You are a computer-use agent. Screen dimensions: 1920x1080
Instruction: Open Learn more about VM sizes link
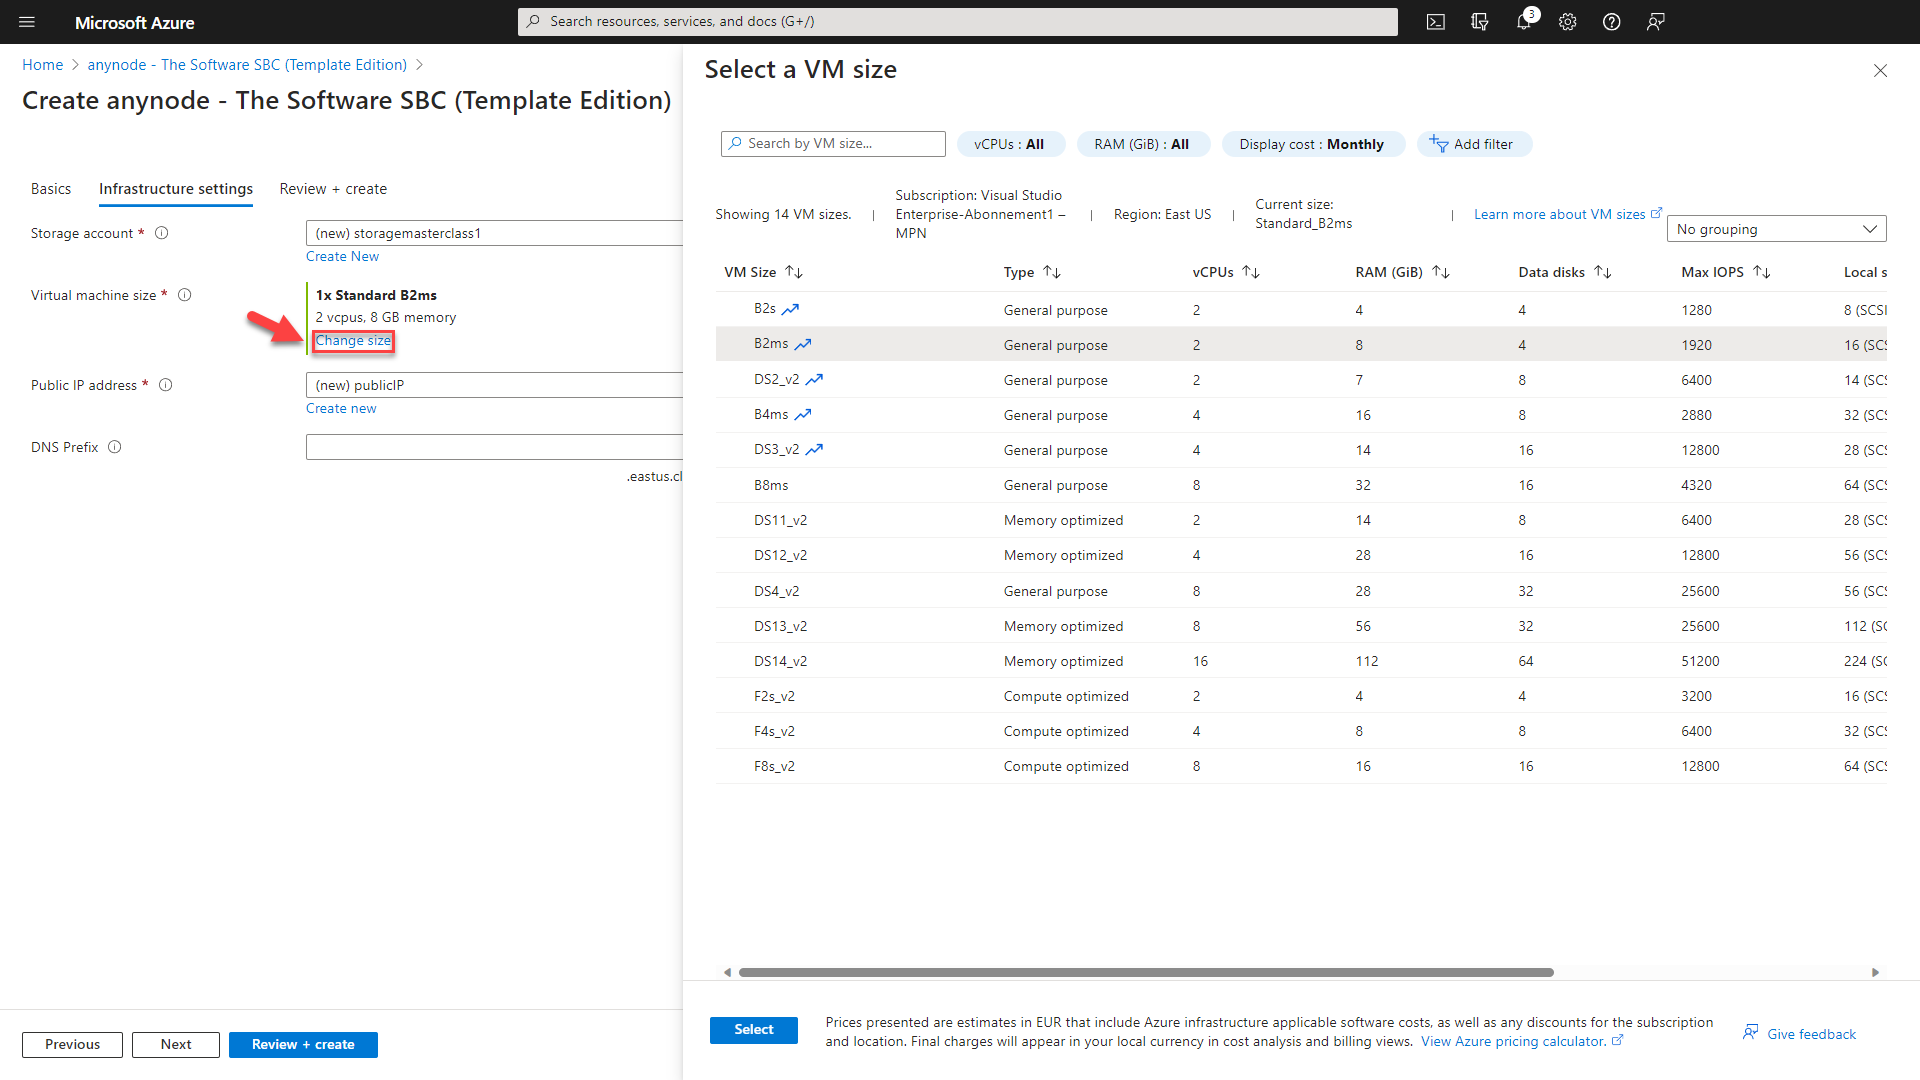tap(1567, 214)
